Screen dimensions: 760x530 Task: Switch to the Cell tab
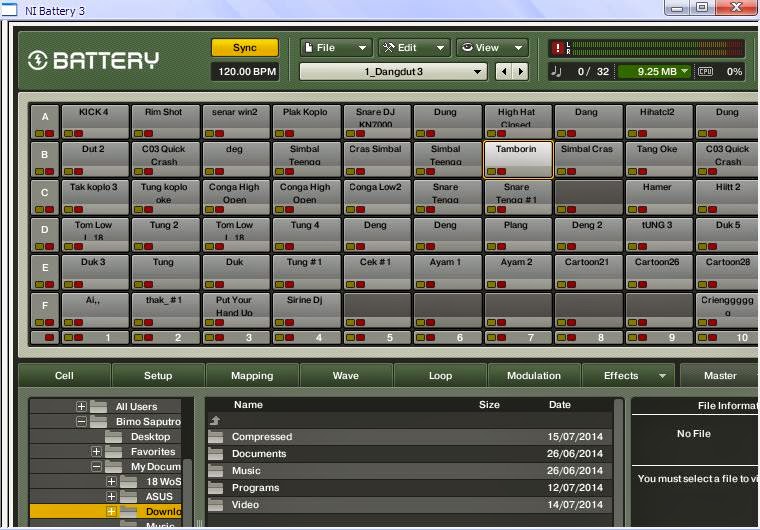(x=64, y=376)
